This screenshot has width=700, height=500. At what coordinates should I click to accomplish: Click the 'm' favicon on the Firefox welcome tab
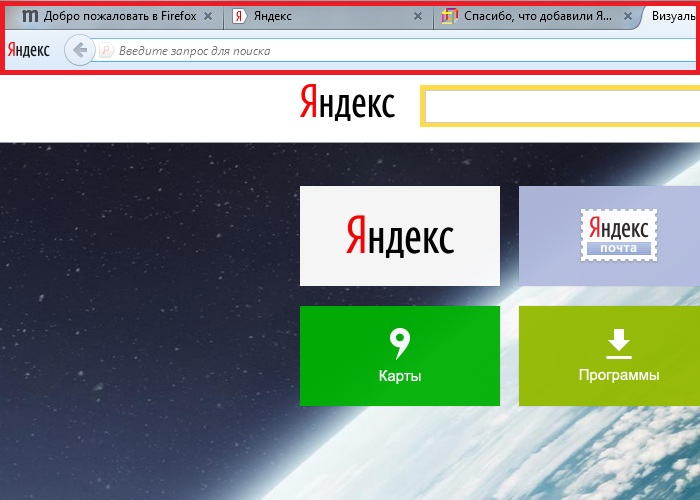[30, 16]
